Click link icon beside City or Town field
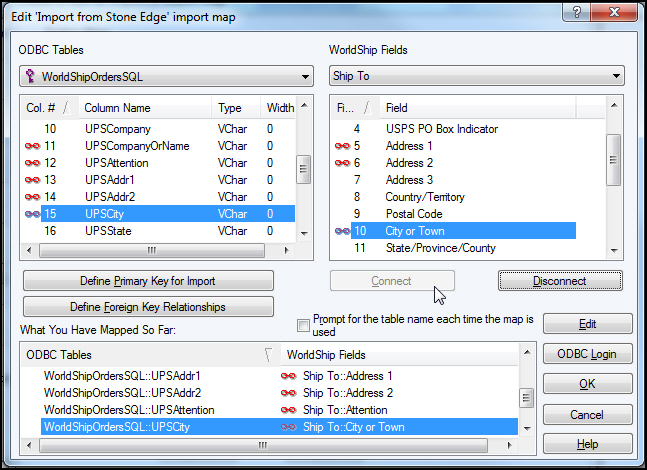647x470 pixels. click(342, 231)
